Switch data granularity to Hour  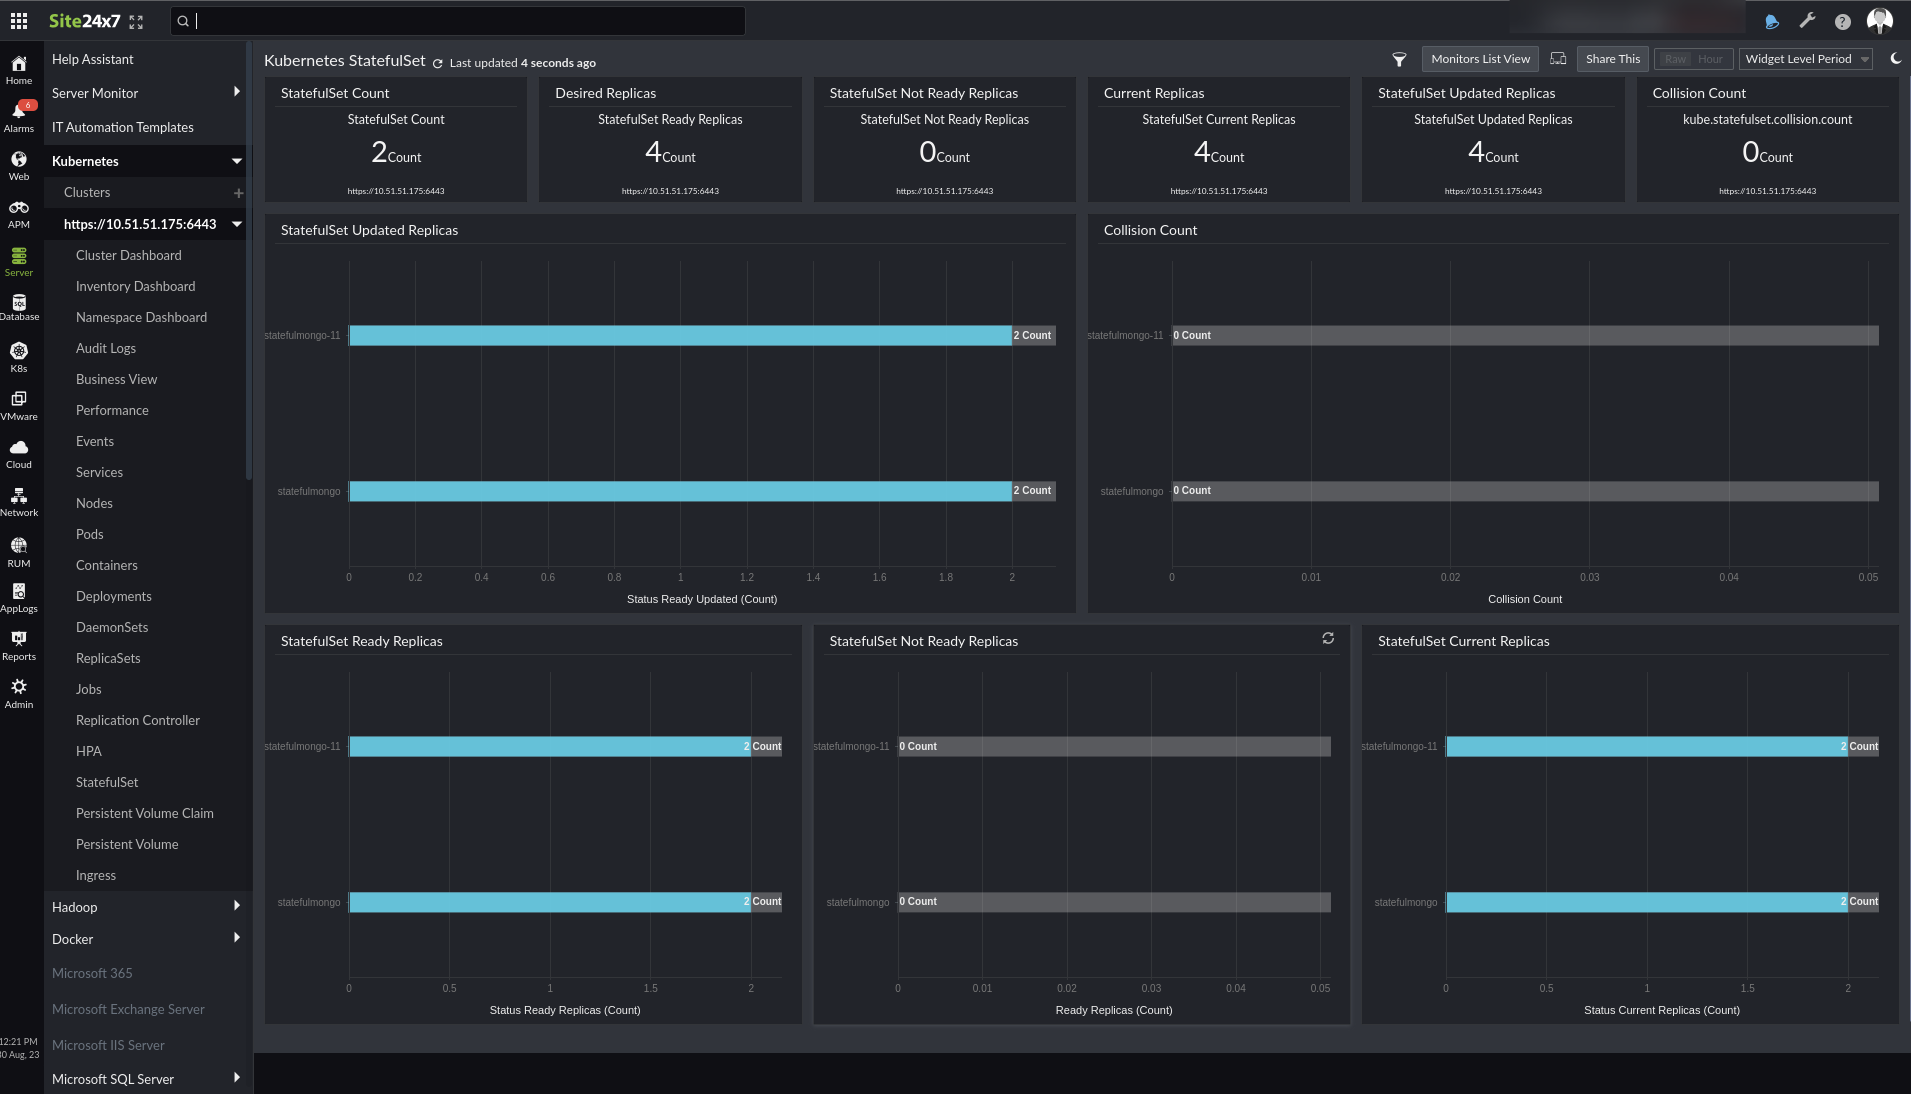pos(1709,59)
